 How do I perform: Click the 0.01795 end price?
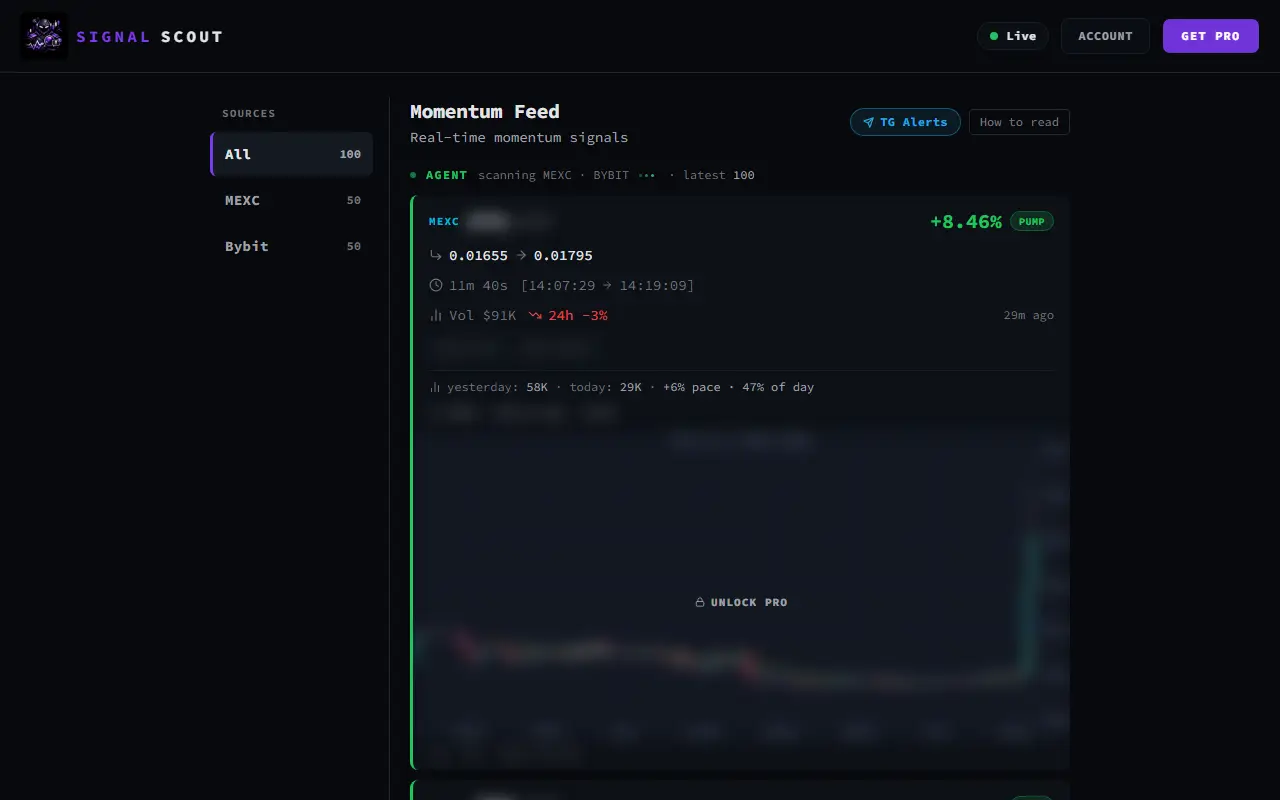tap(563, 255)
